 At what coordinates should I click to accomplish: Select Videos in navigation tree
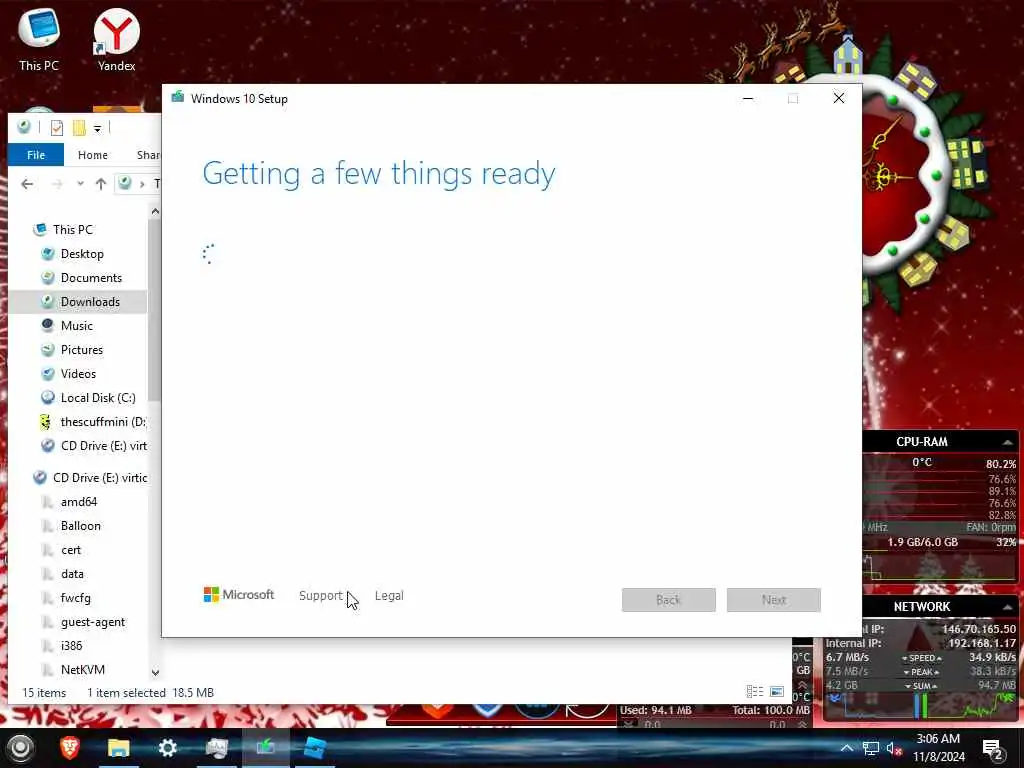click(78, 374)
